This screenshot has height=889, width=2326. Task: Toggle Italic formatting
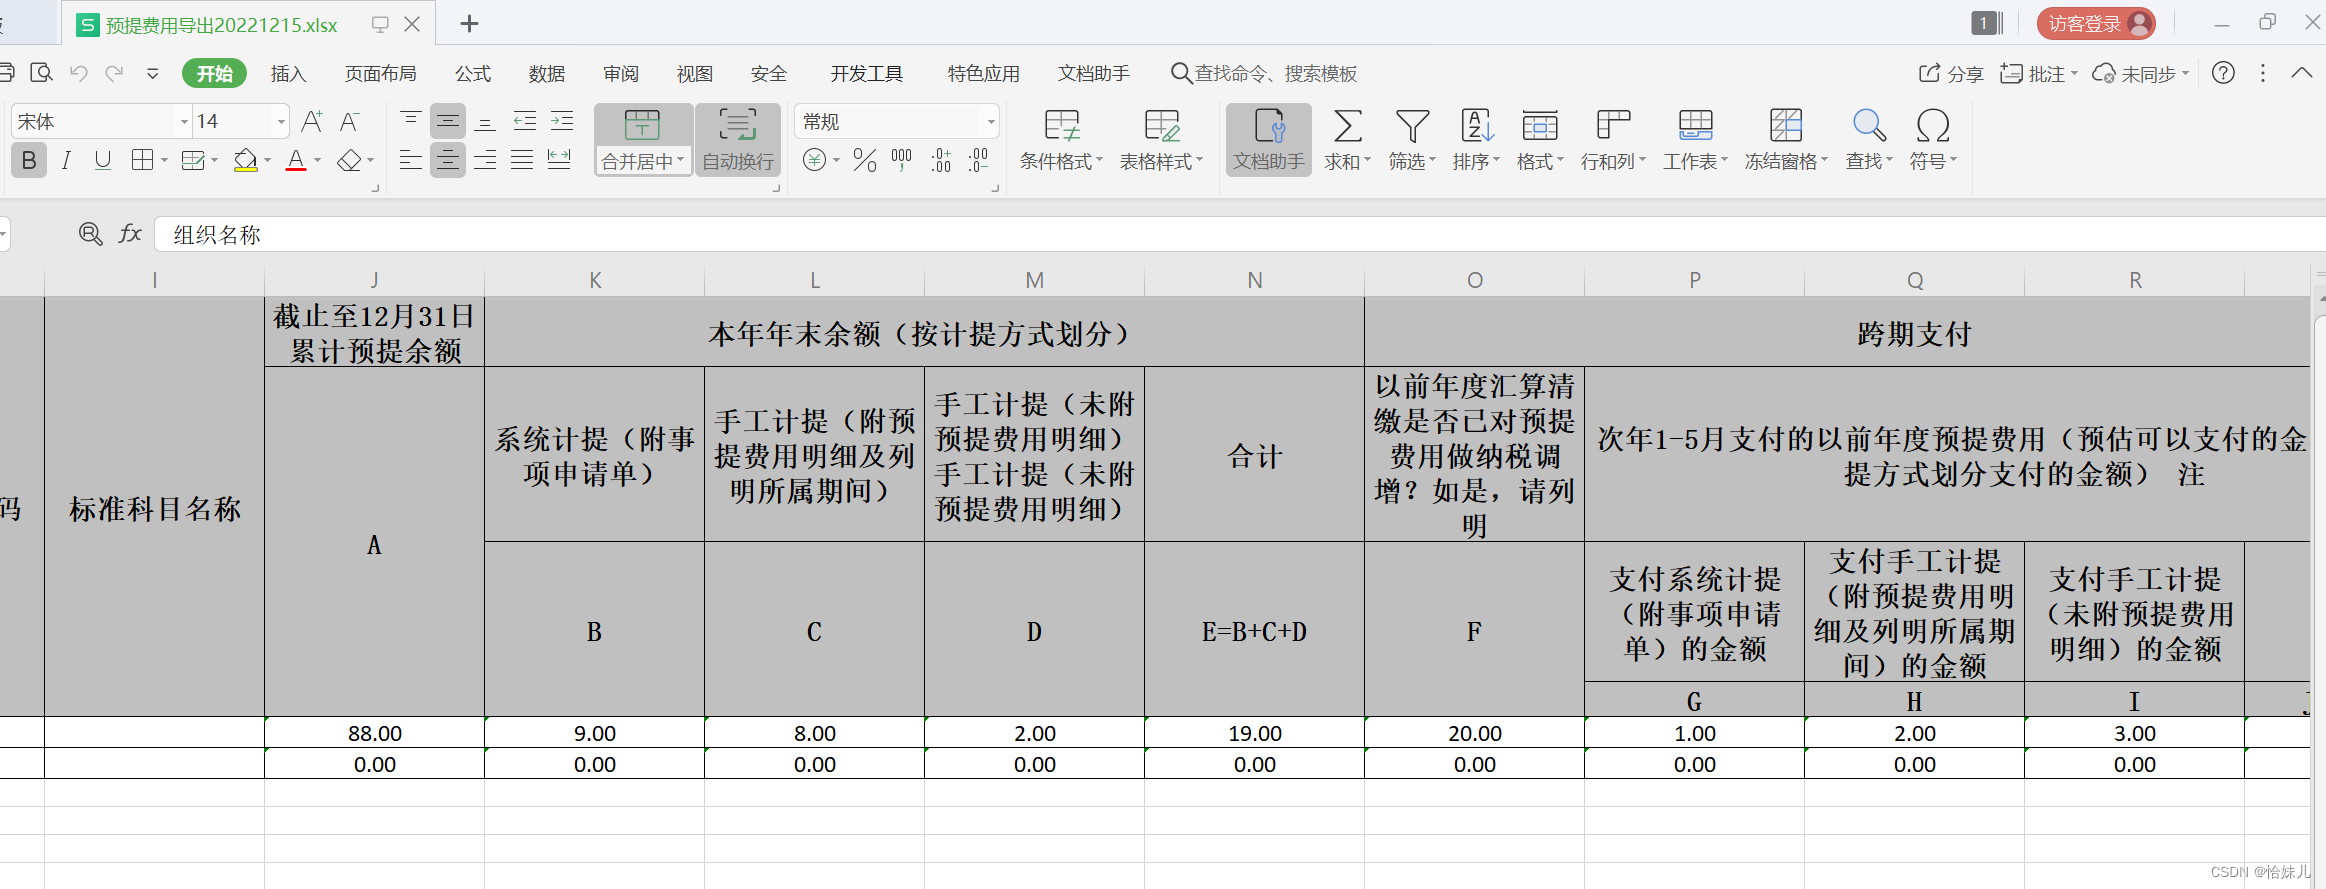click(x=66, y=160)
